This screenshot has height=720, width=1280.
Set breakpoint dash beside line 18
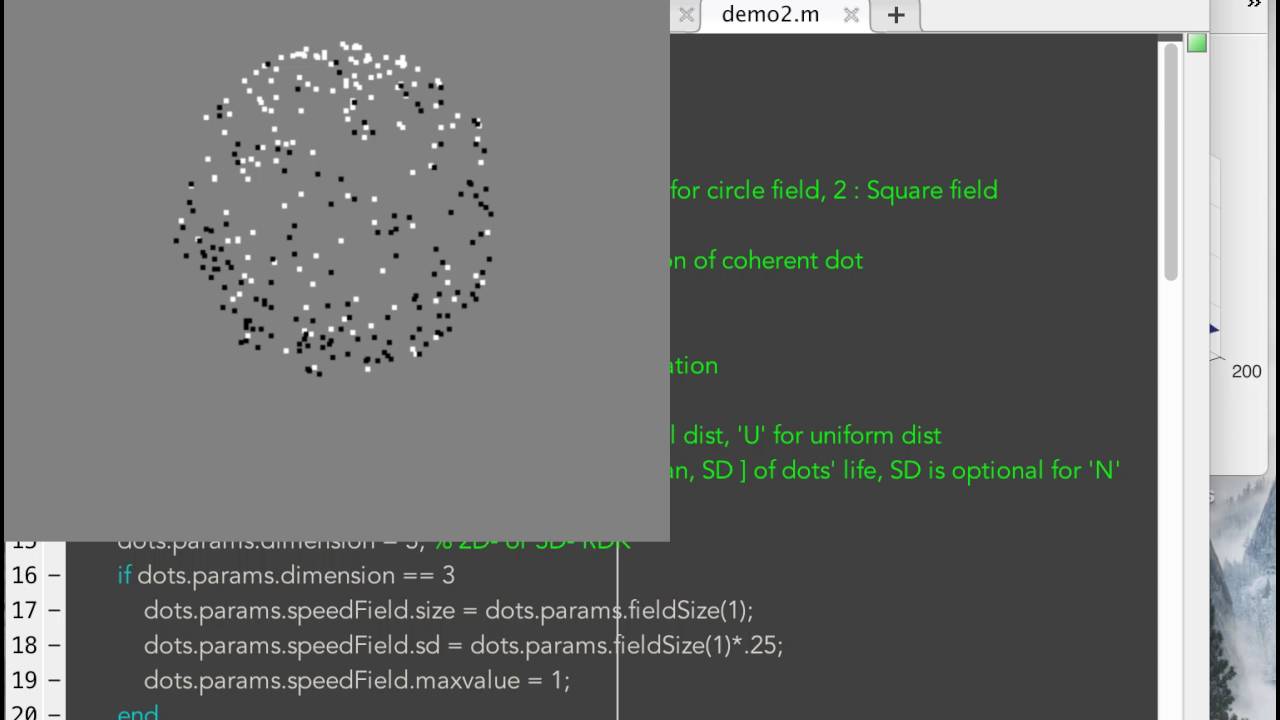click(54, 646)
